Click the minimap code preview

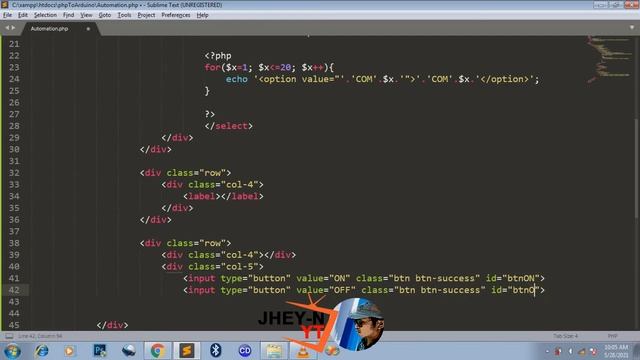coord(609,59)
